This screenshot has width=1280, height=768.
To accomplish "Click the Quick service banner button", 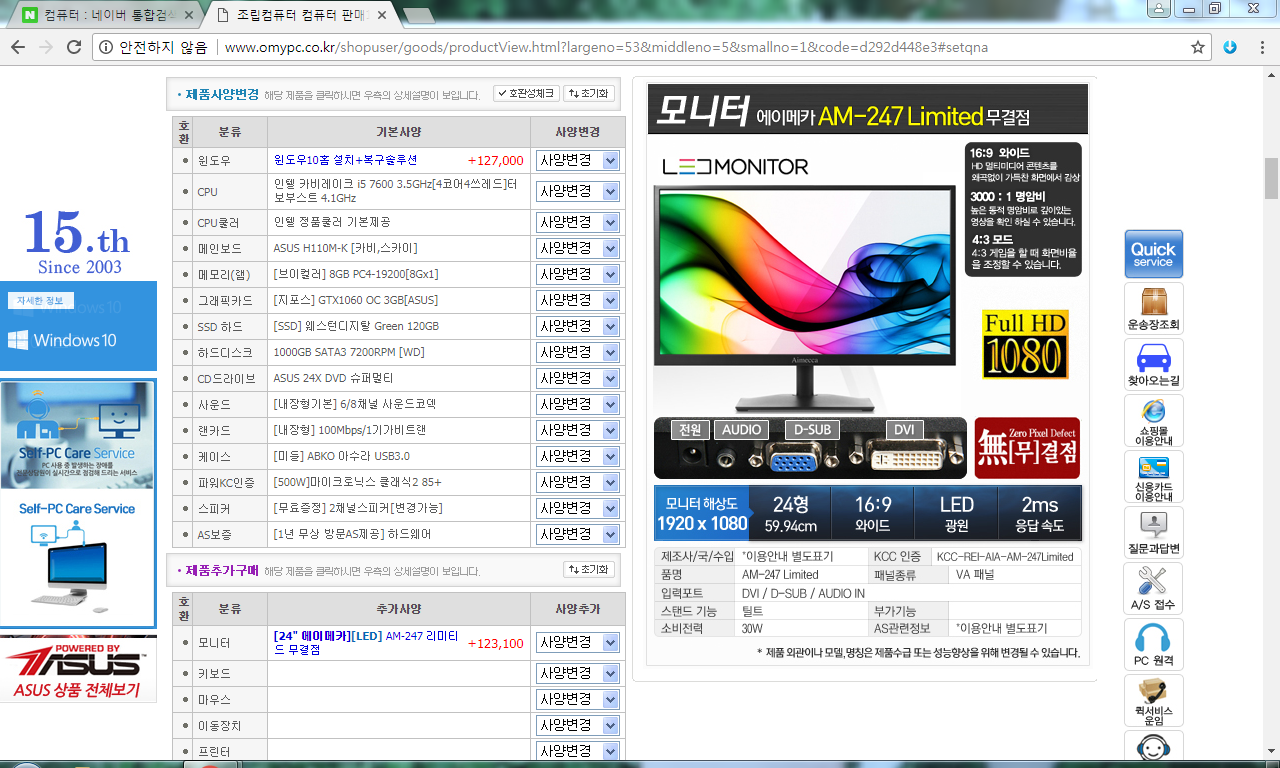I will [1153, 254].
